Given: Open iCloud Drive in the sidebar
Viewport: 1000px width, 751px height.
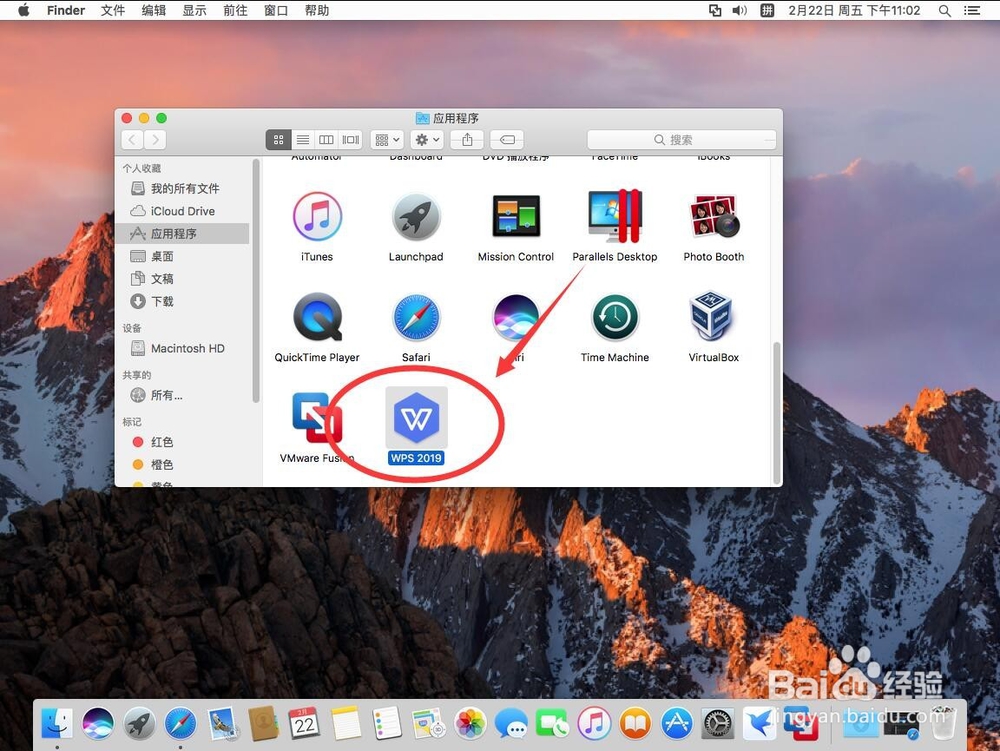Looking at the screenshot, I should pos(184,211).
